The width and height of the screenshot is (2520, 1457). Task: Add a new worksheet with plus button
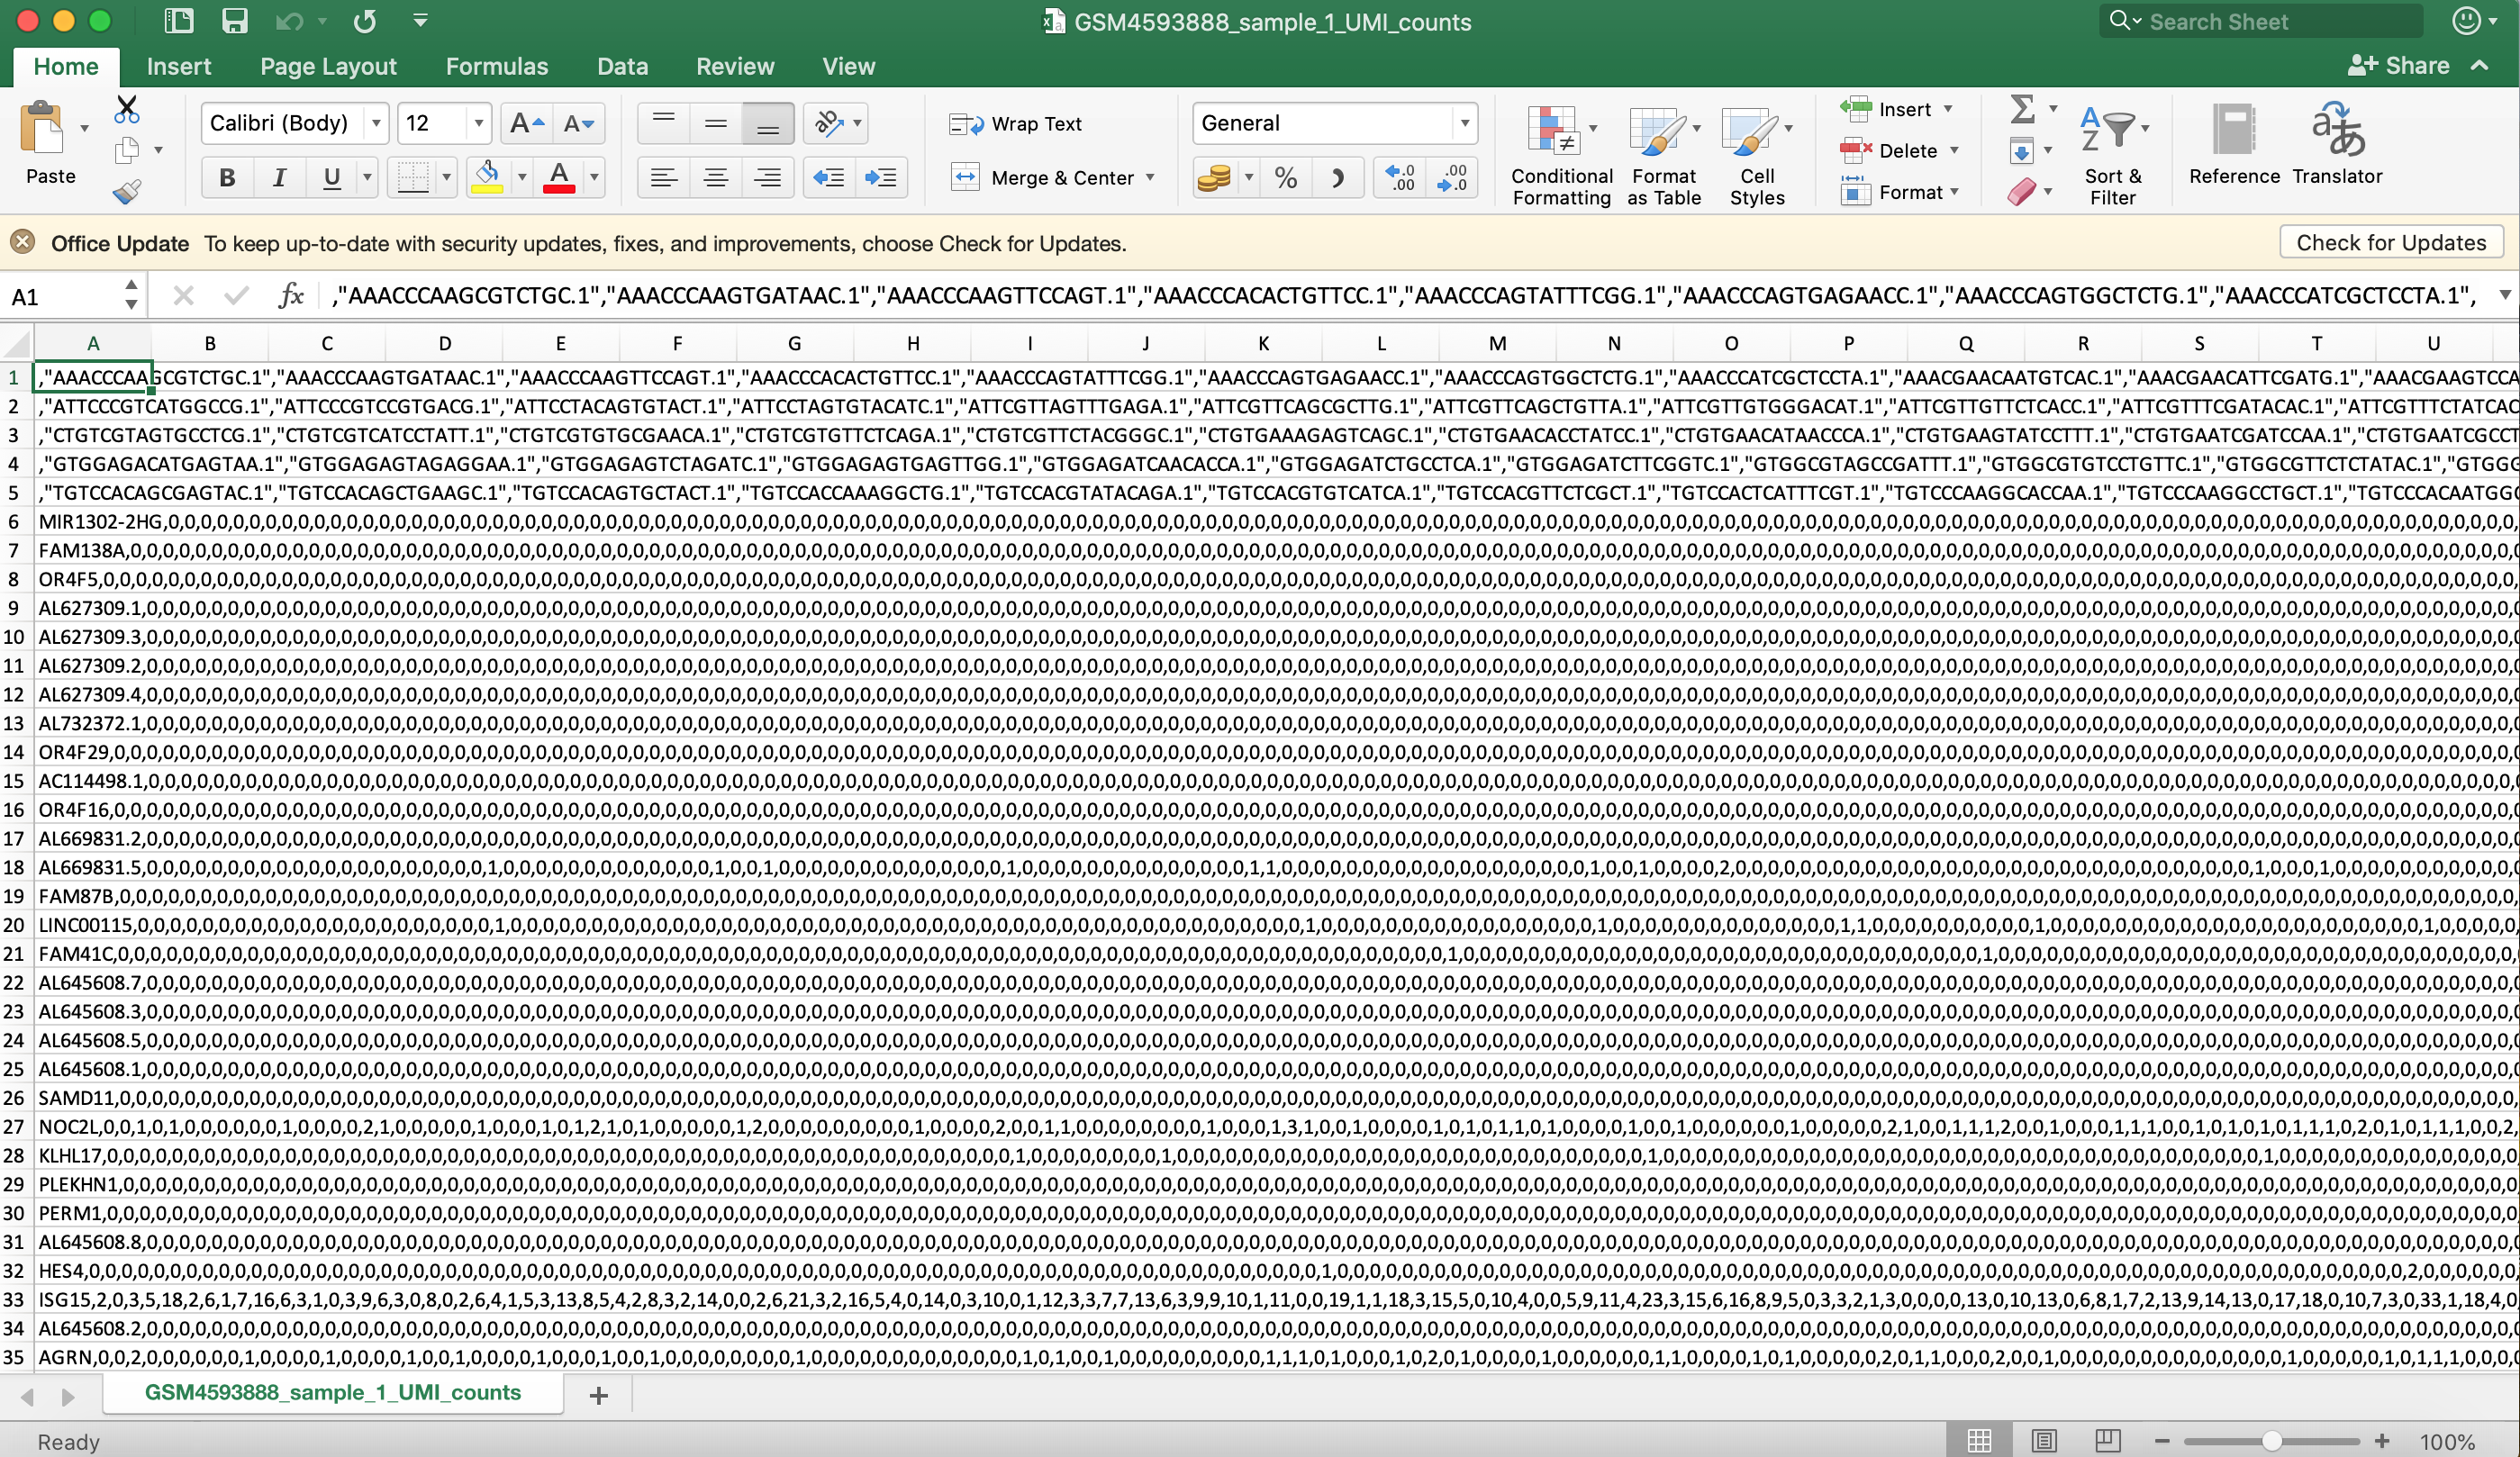pyautogui.click(x=597, y=1394)
